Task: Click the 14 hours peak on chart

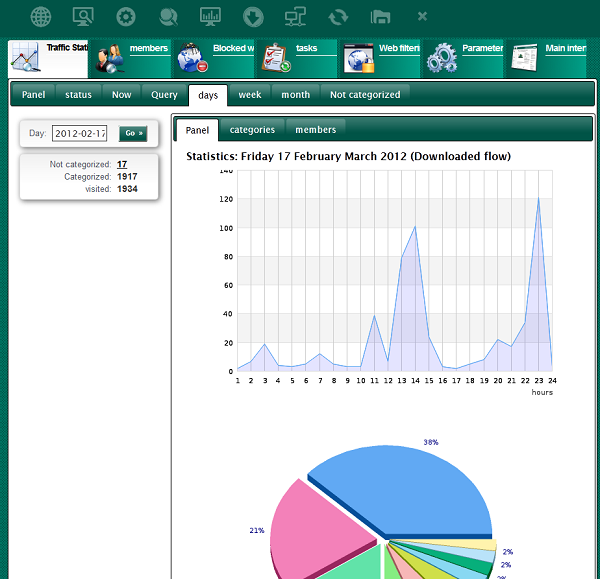Action: pos(415,227)
